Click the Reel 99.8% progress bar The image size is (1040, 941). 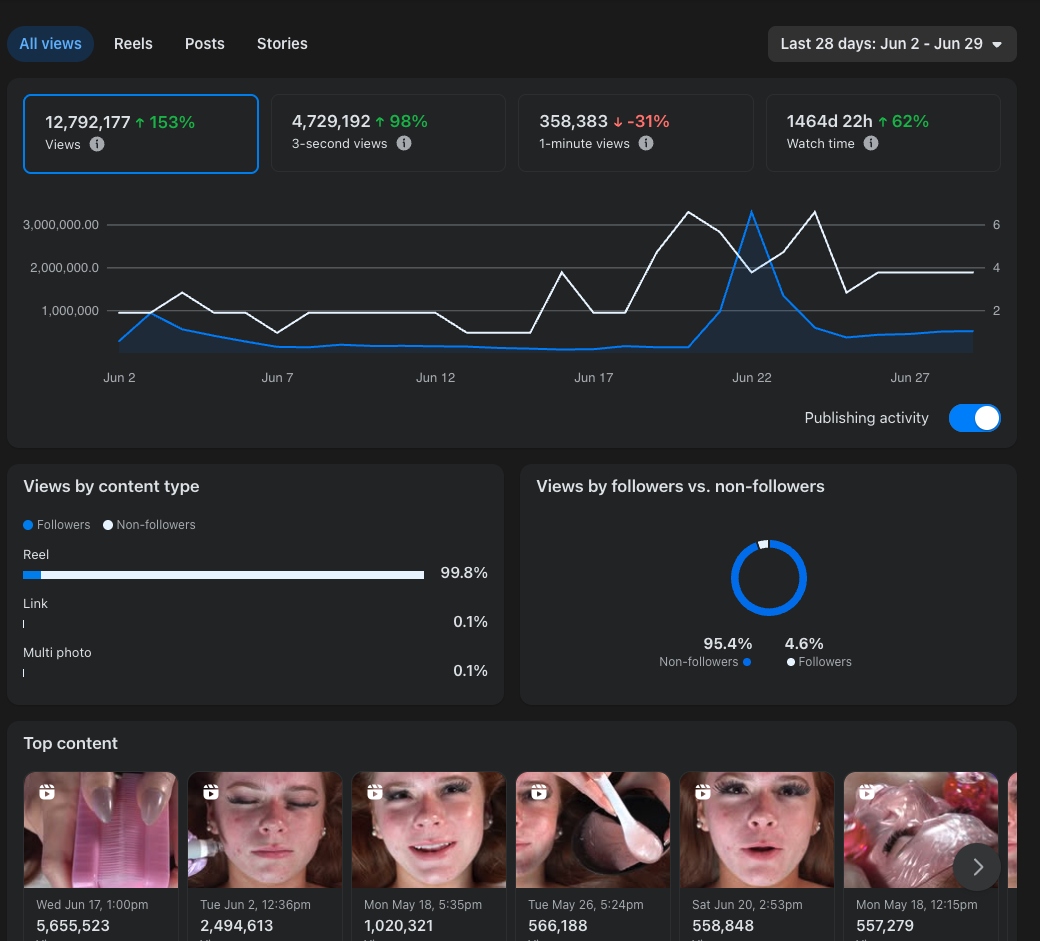click(x=224, y=575)
